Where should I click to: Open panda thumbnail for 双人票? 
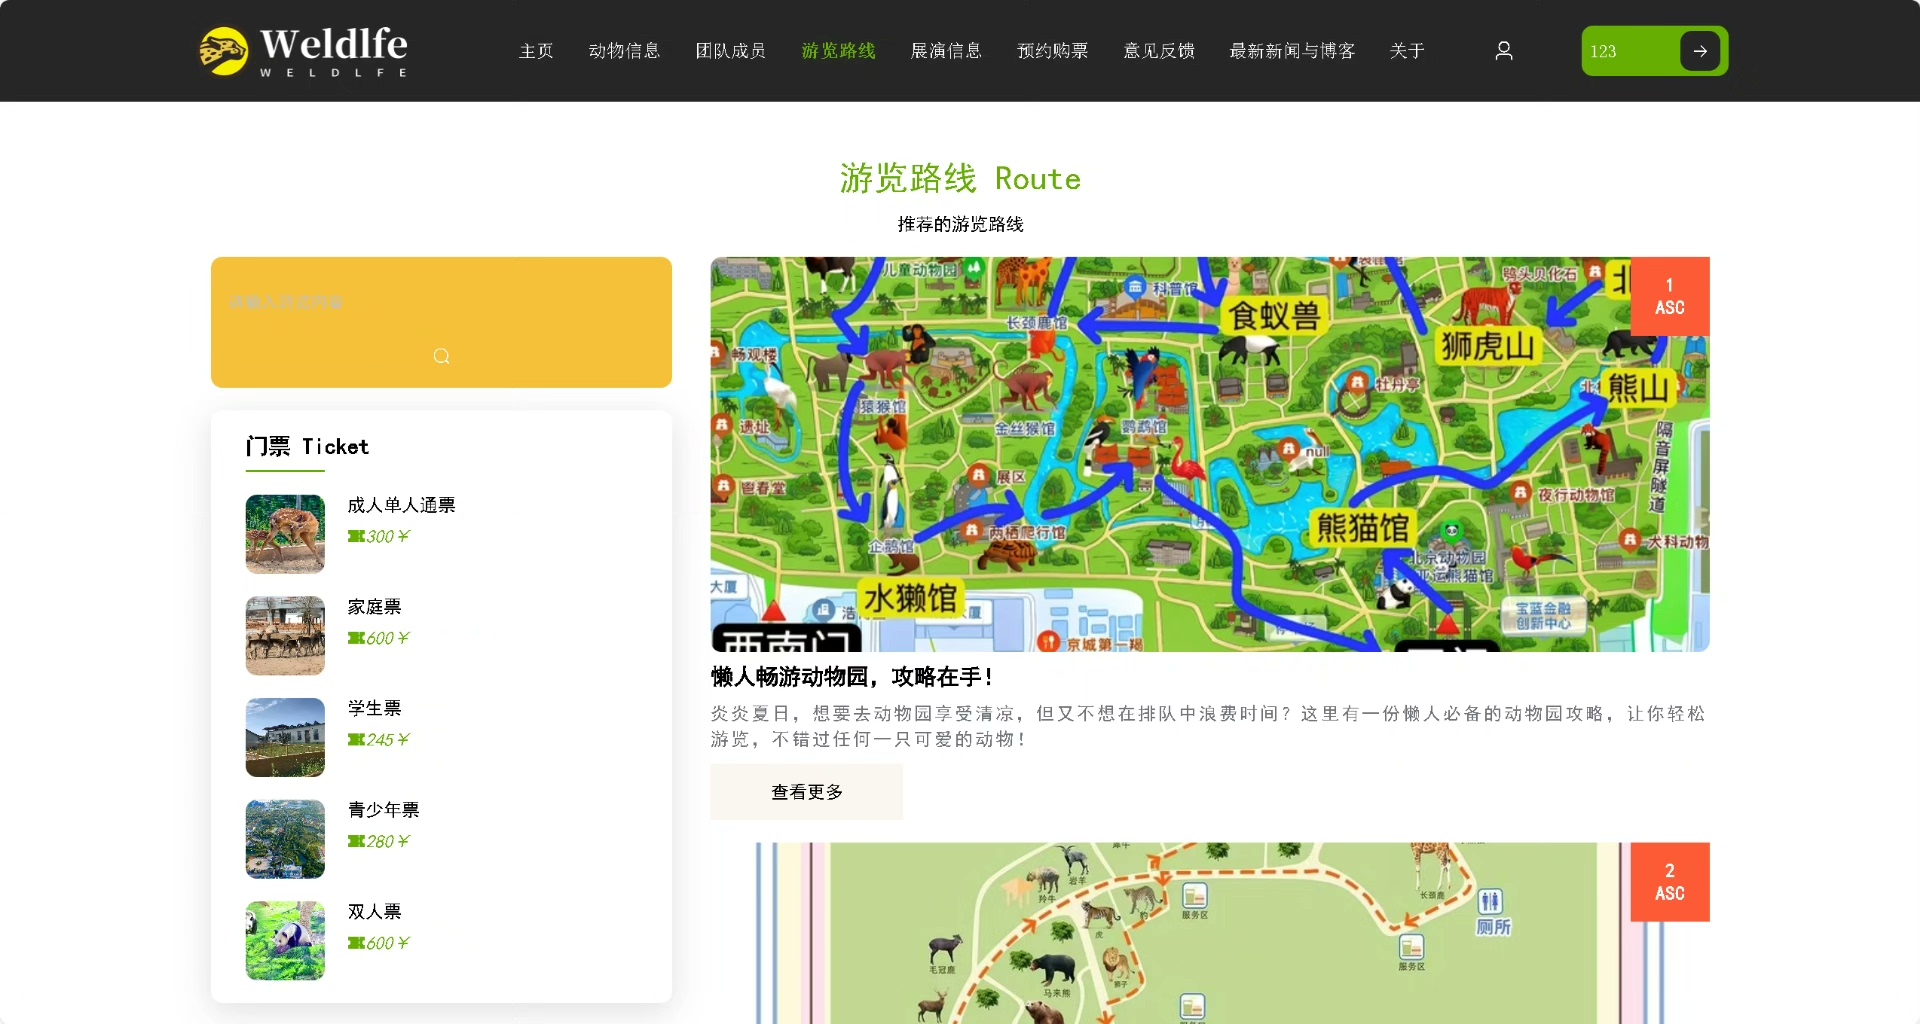pyautogui.click(x=285, y=941)
